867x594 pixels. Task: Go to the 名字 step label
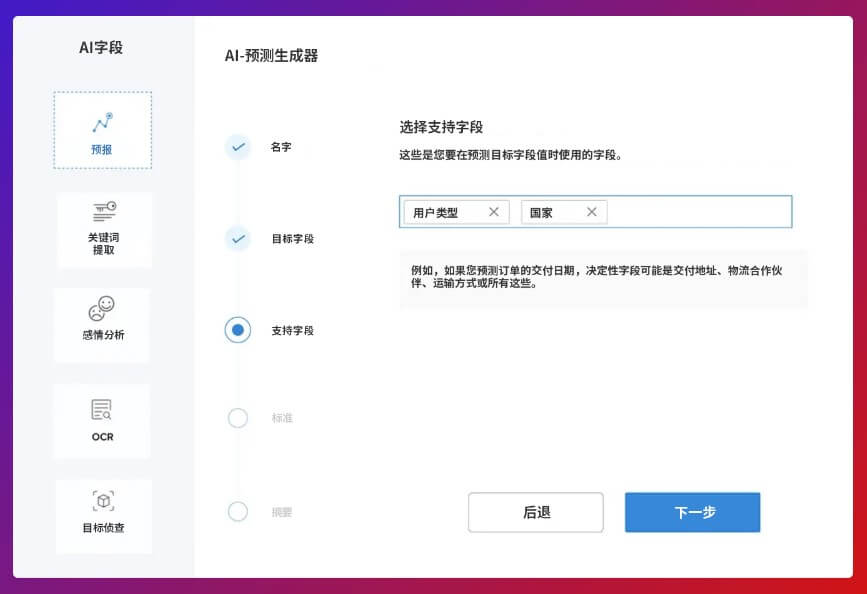(x=281, y=147)
